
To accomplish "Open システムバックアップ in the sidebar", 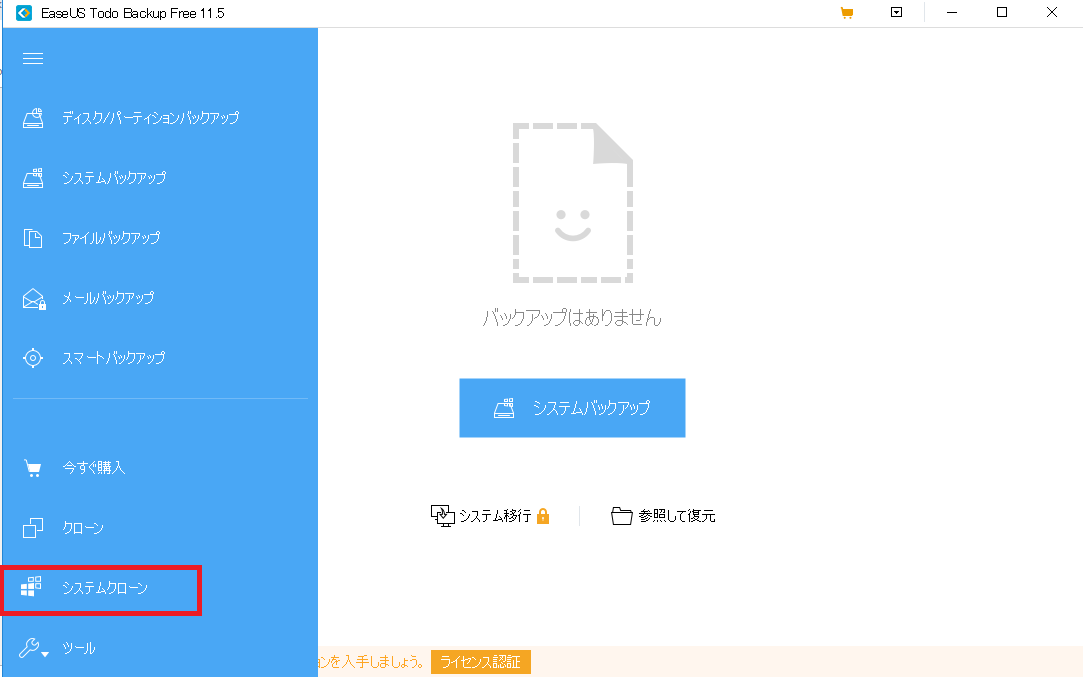I will [x=114, y=178].
